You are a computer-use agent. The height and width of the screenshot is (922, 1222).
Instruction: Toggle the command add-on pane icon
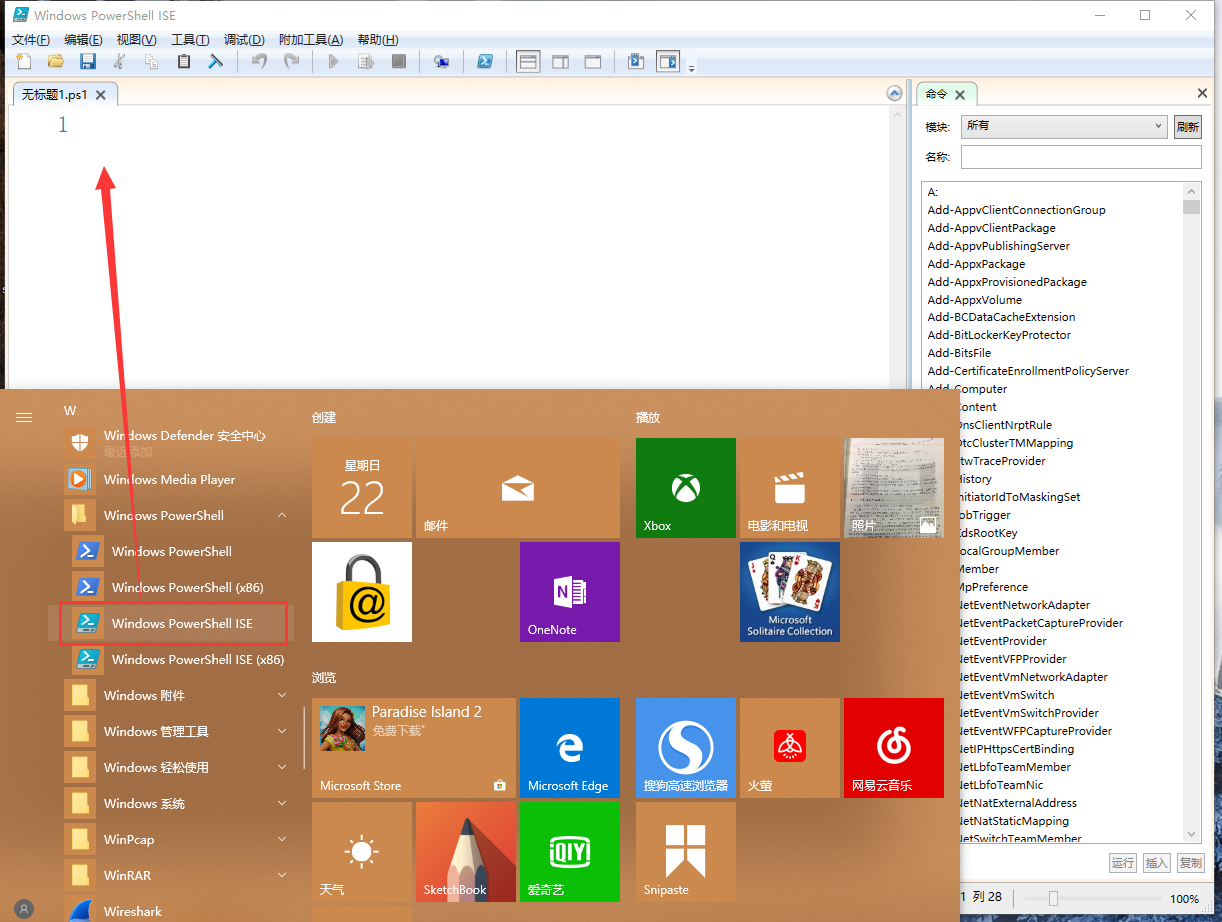668,62
